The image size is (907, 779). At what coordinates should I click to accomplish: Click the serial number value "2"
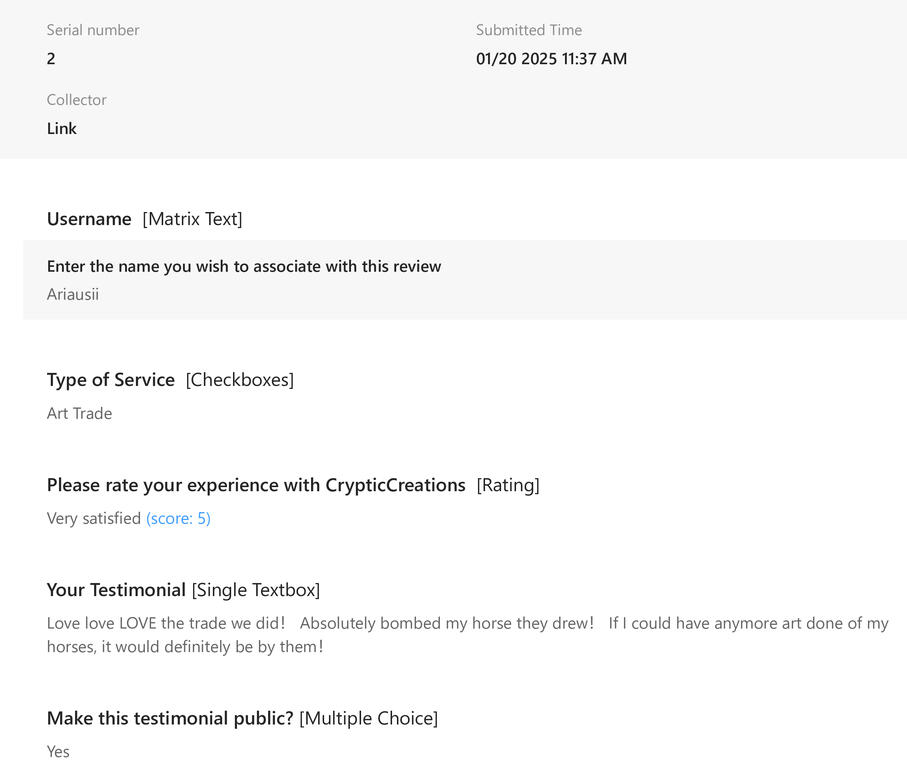[x=51, y=58]
